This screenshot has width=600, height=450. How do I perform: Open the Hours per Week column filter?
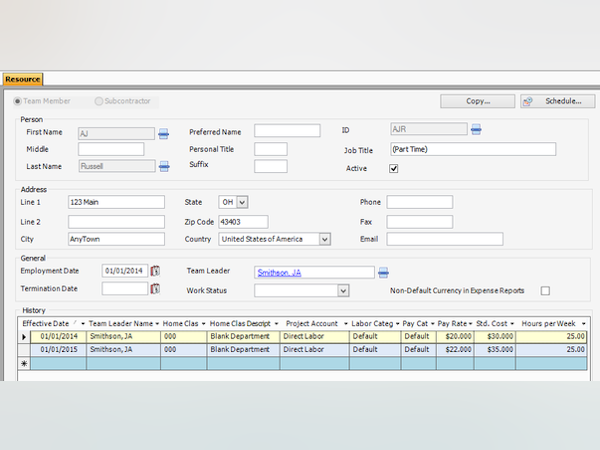583,324
